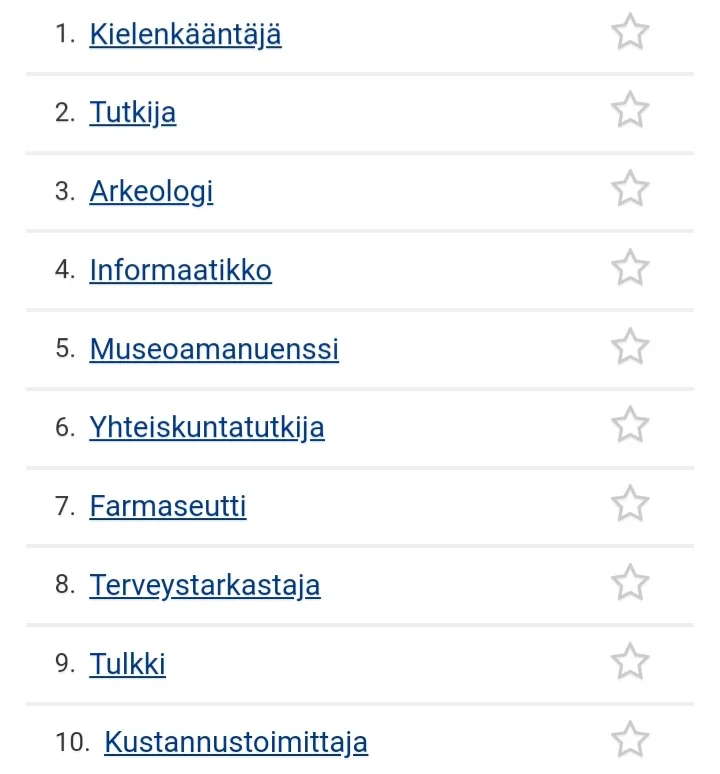Open the Tutkija profession link
The width and height of the screenshot is (720, 774).
point(132,113)
